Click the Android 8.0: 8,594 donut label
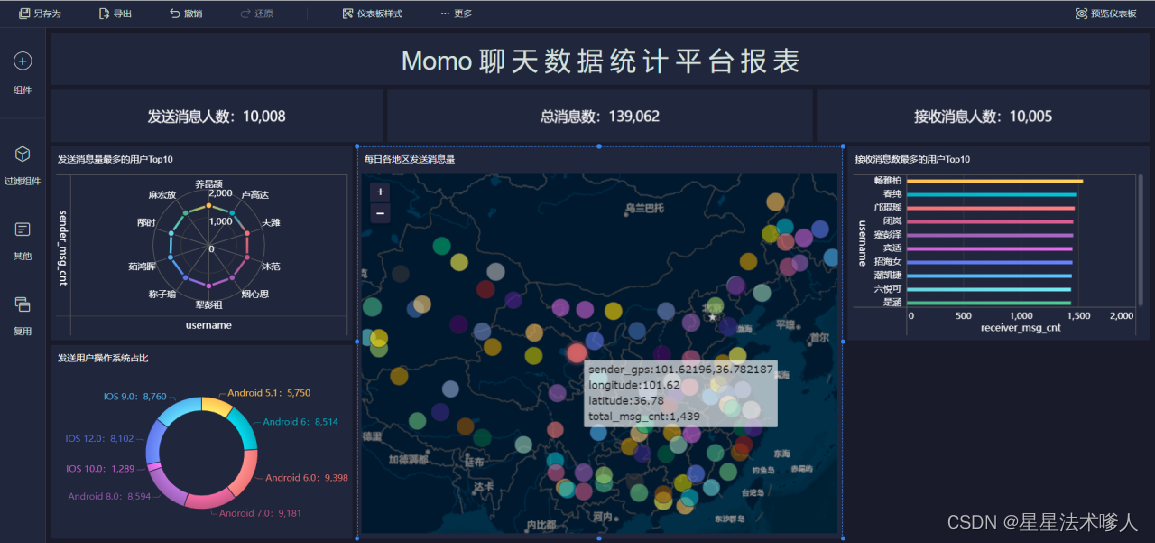1155x543 pixels. click(110, 496)
